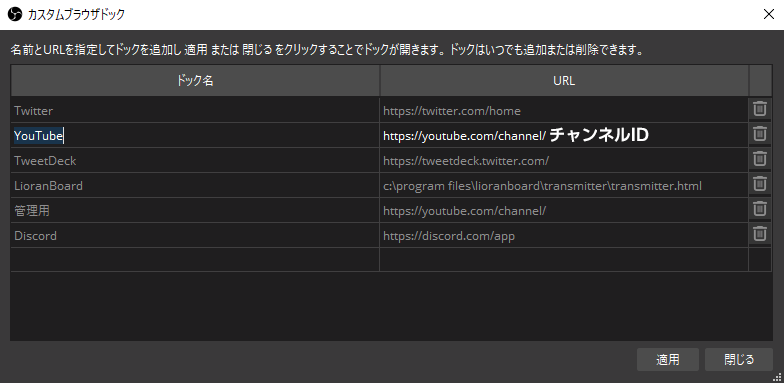Delete the LioranBoard dock entry
The image size is (784, 383).
[760, 184]
